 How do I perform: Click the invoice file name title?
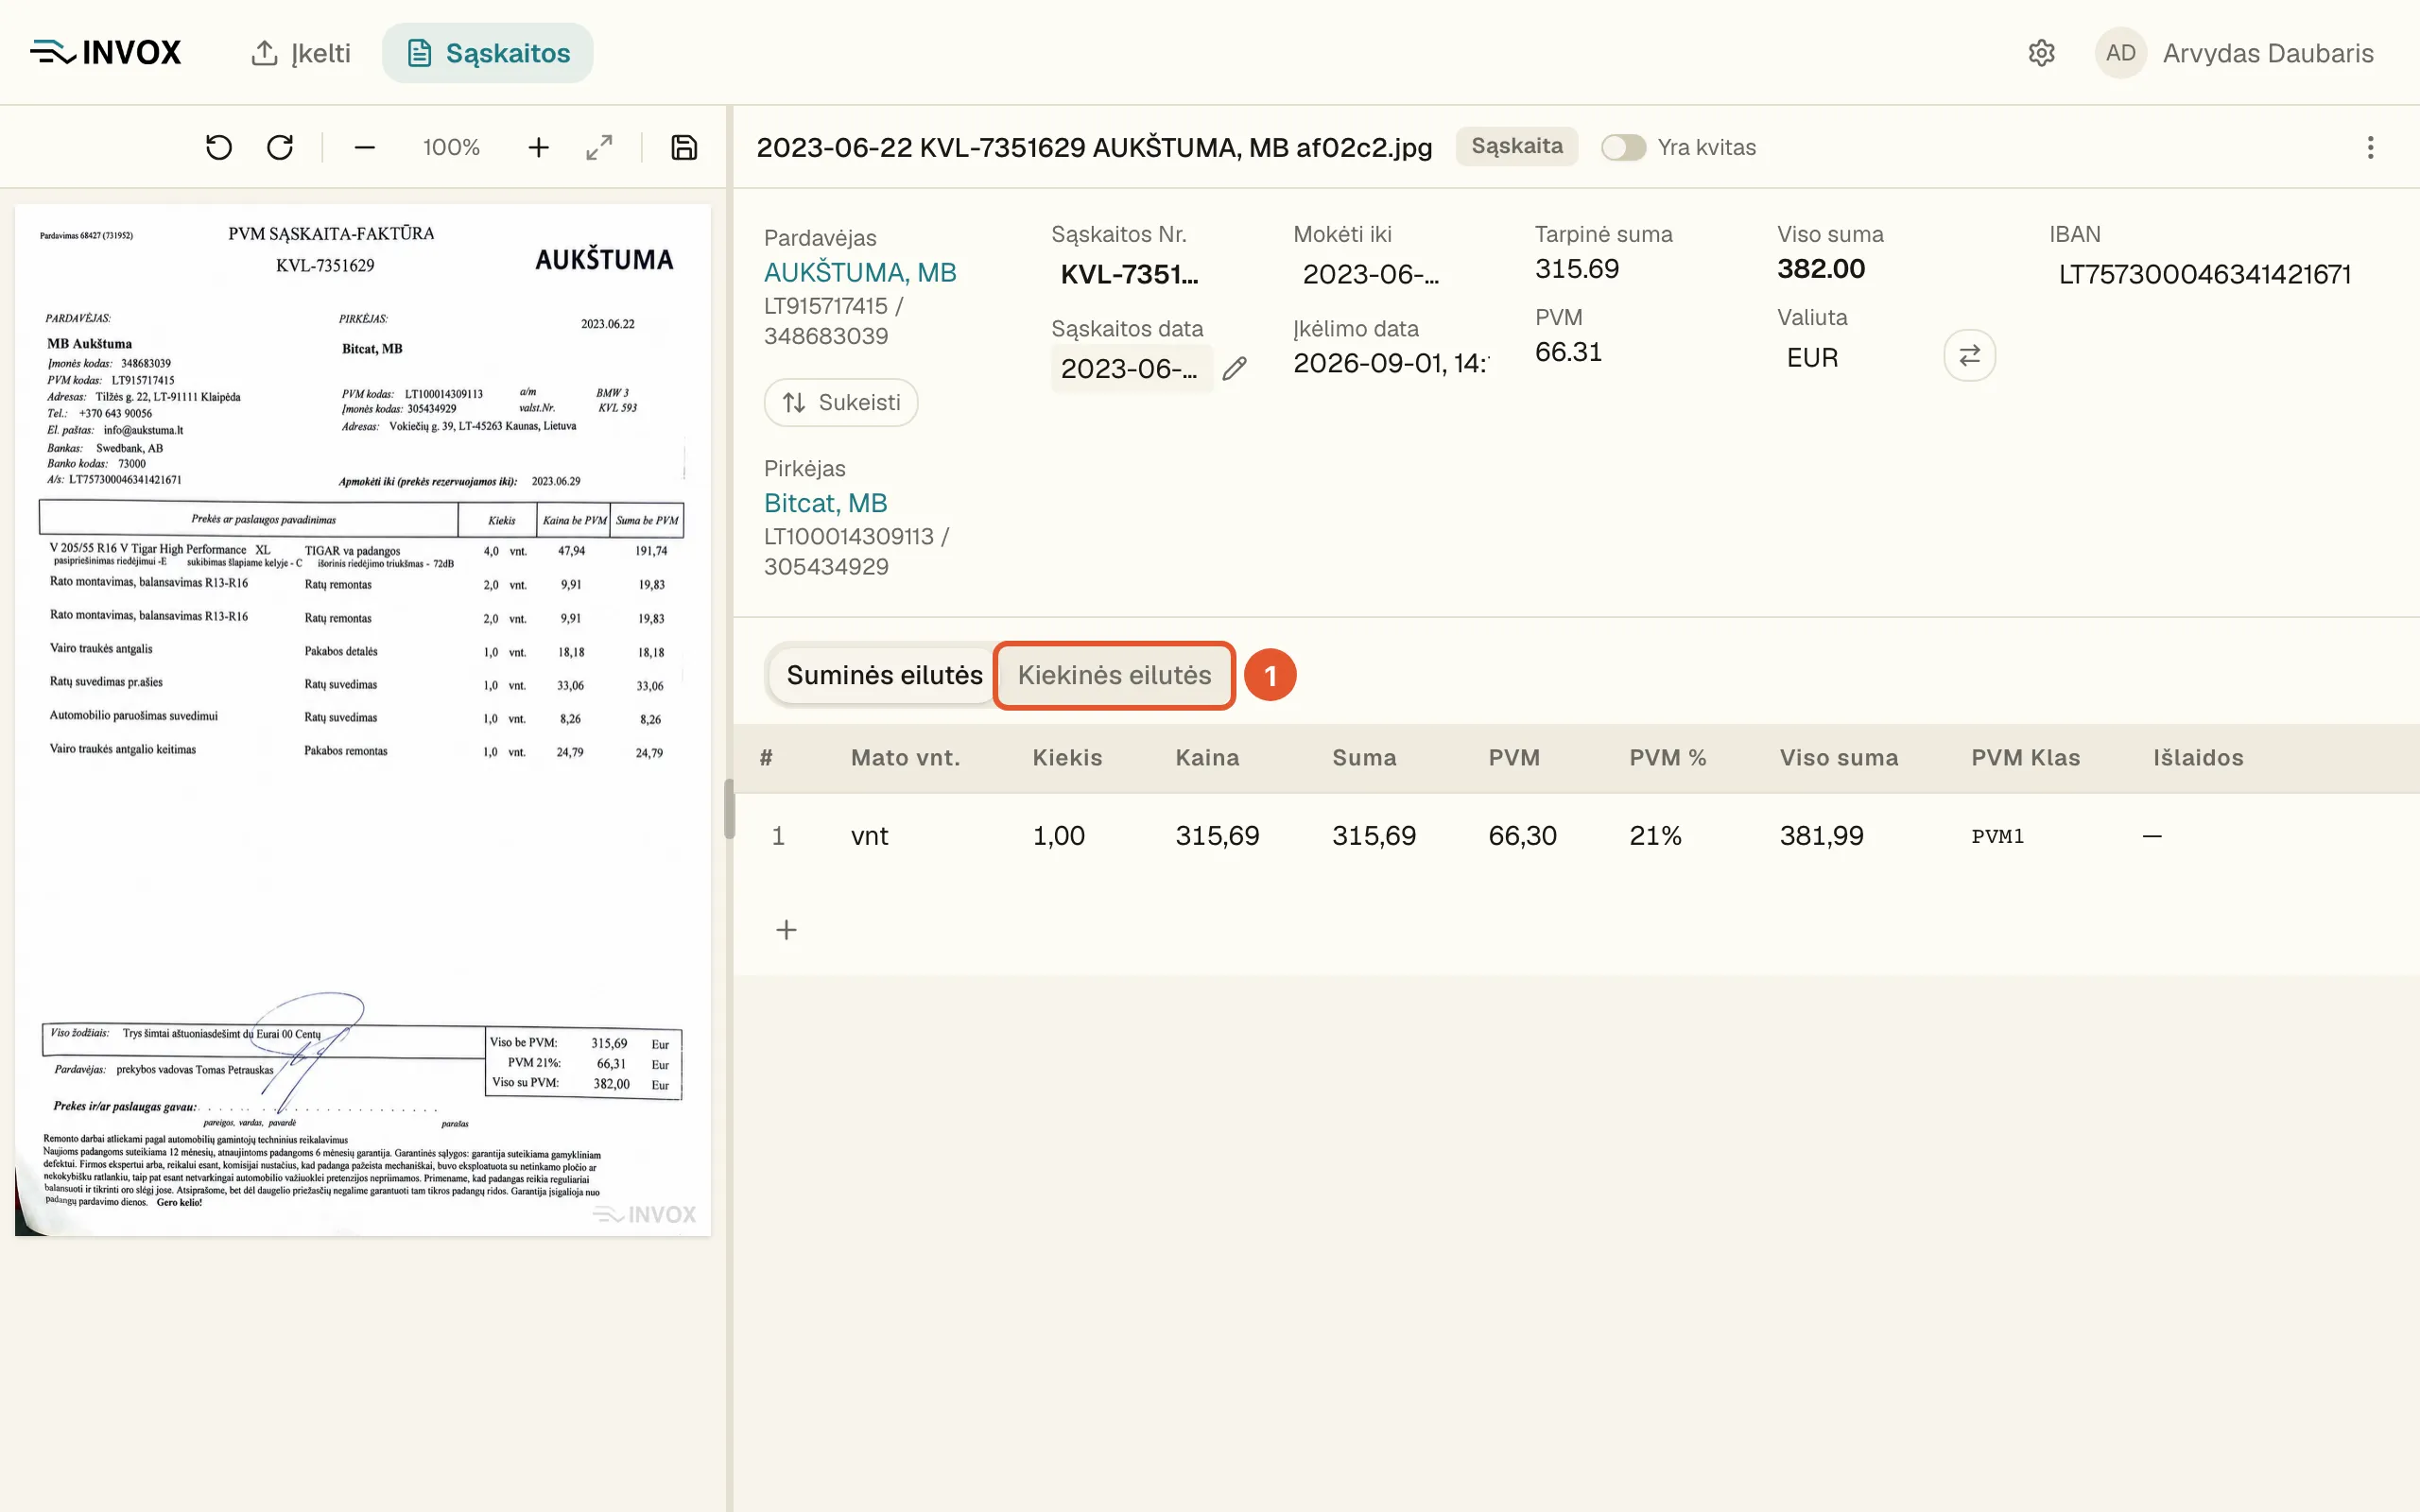pyautogui.click(x=1094, y=148)
